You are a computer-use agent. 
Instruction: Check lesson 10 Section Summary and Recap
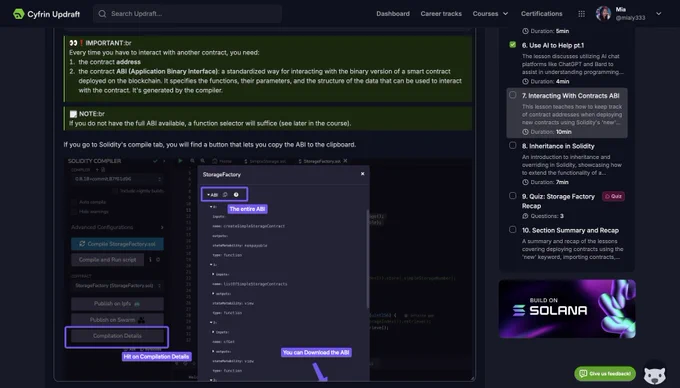coord(513,229)
